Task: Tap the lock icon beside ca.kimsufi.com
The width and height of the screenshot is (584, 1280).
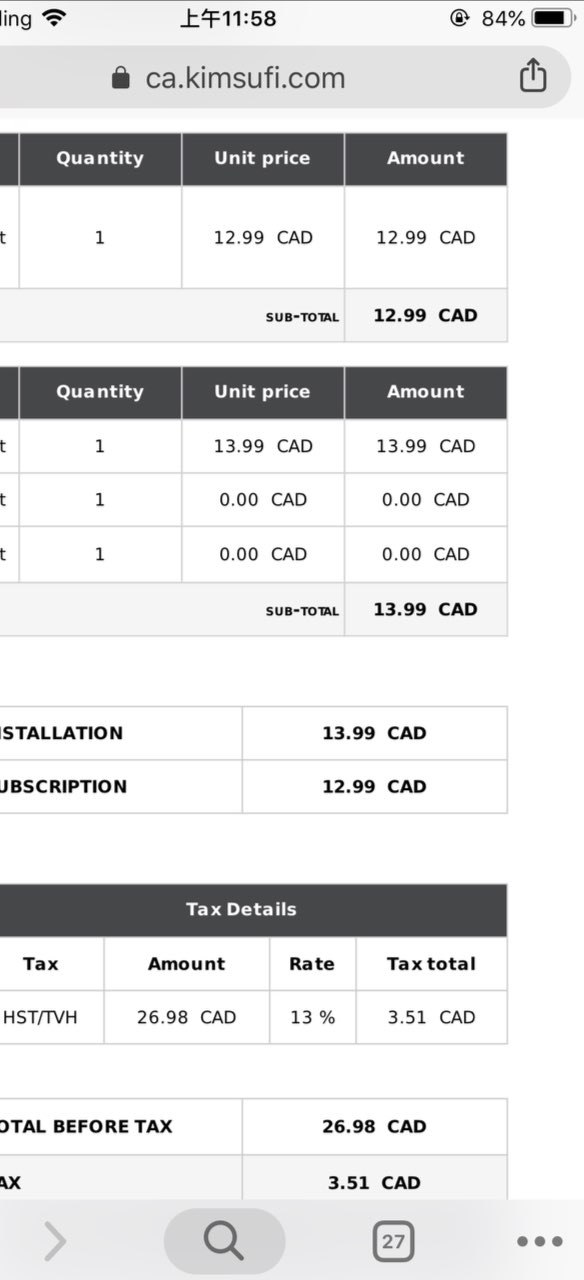Action: pos(121,78)
